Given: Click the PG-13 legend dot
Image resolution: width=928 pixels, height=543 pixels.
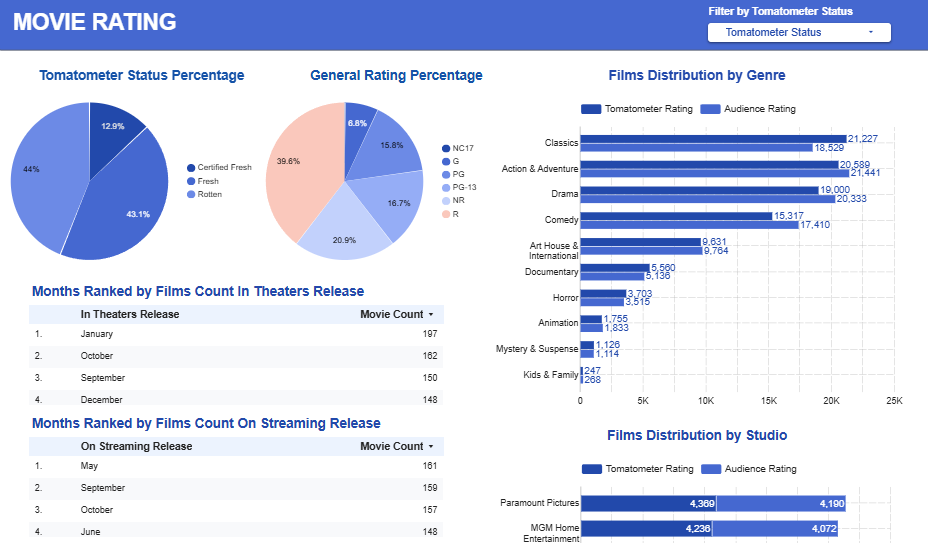Looking at the screenshot, I should click(x=446, y=187).
